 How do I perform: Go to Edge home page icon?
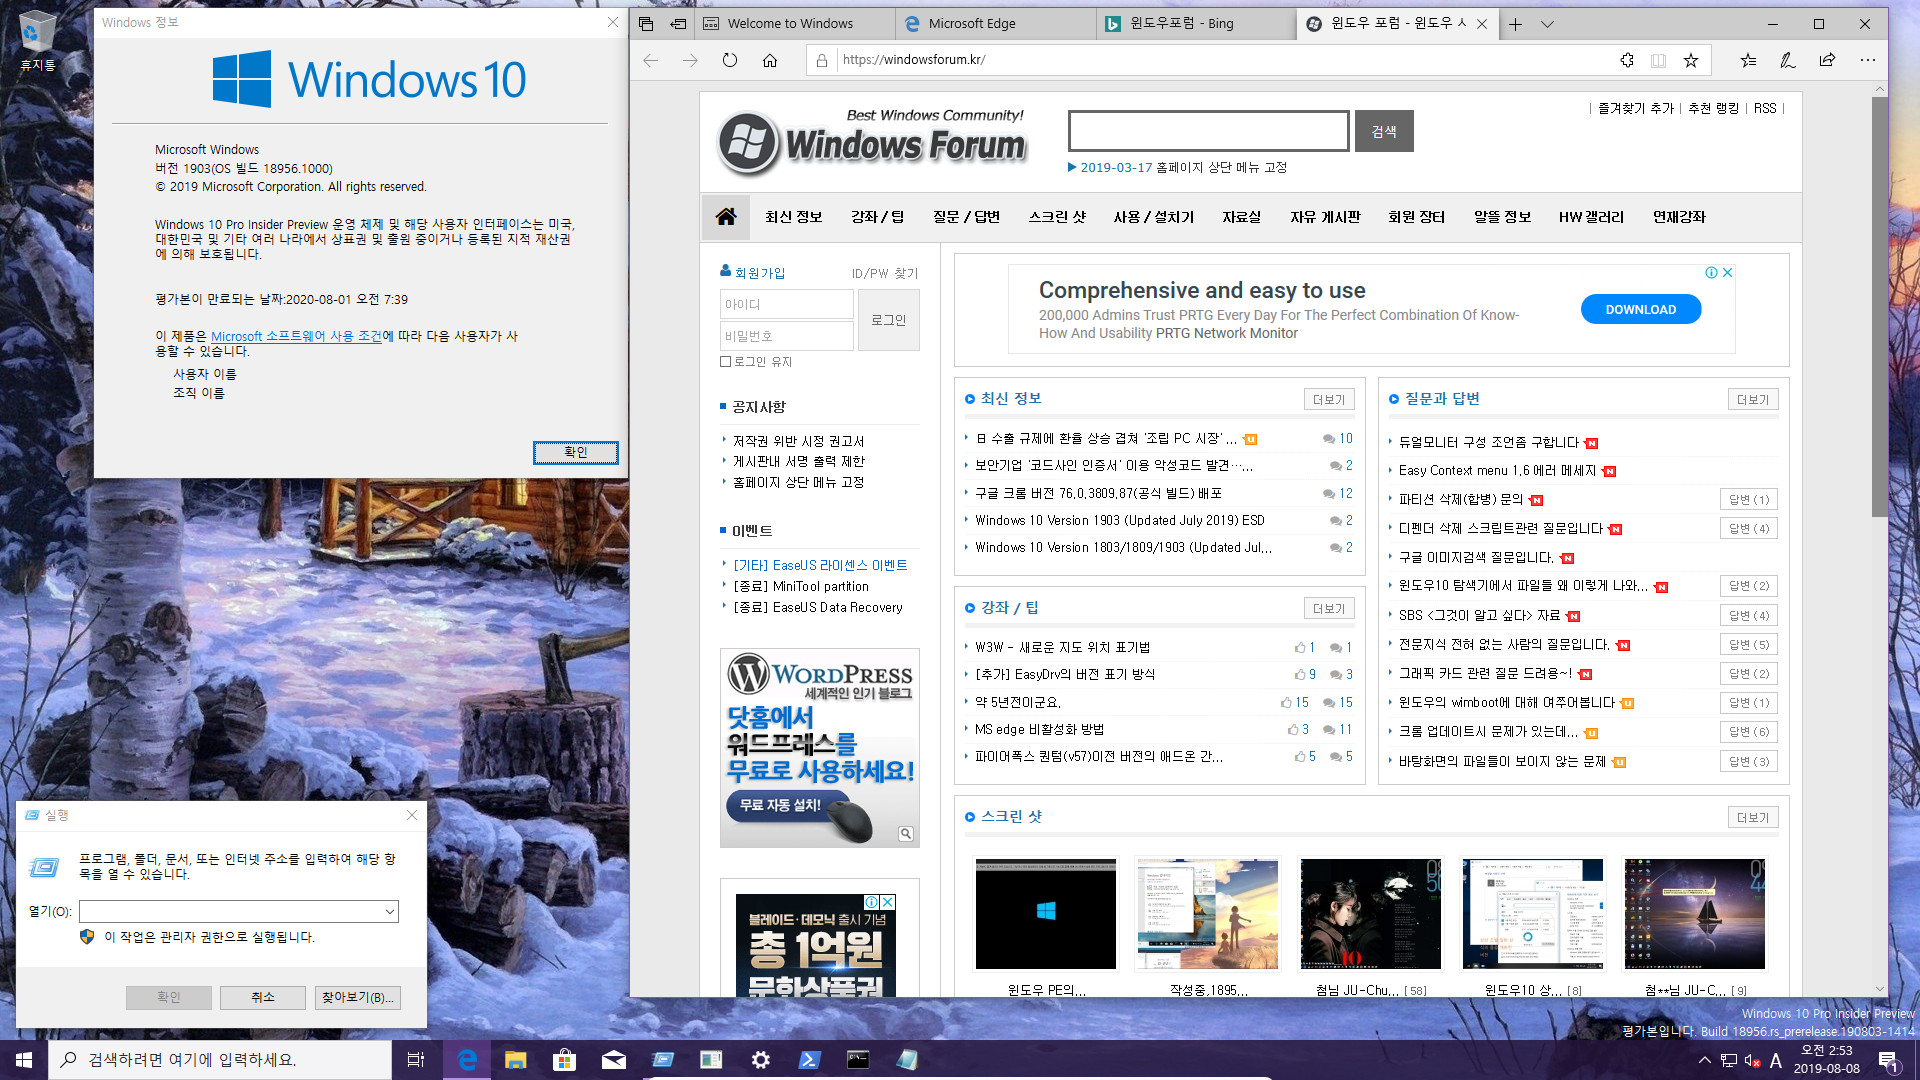point(770,60)
